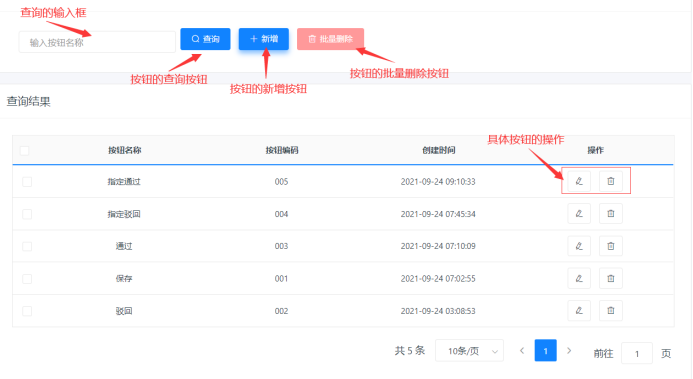Select the 保存 row checkbox
Viewport: 693px width, 379px height.
(27, 279)
